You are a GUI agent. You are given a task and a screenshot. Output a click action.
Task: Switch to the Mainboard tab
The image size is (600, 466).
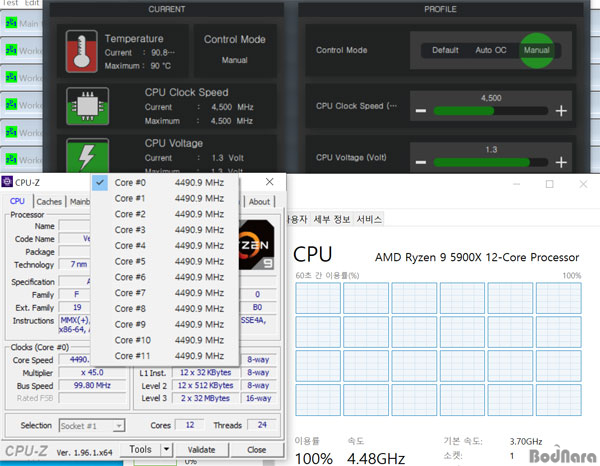click(80, 202)
